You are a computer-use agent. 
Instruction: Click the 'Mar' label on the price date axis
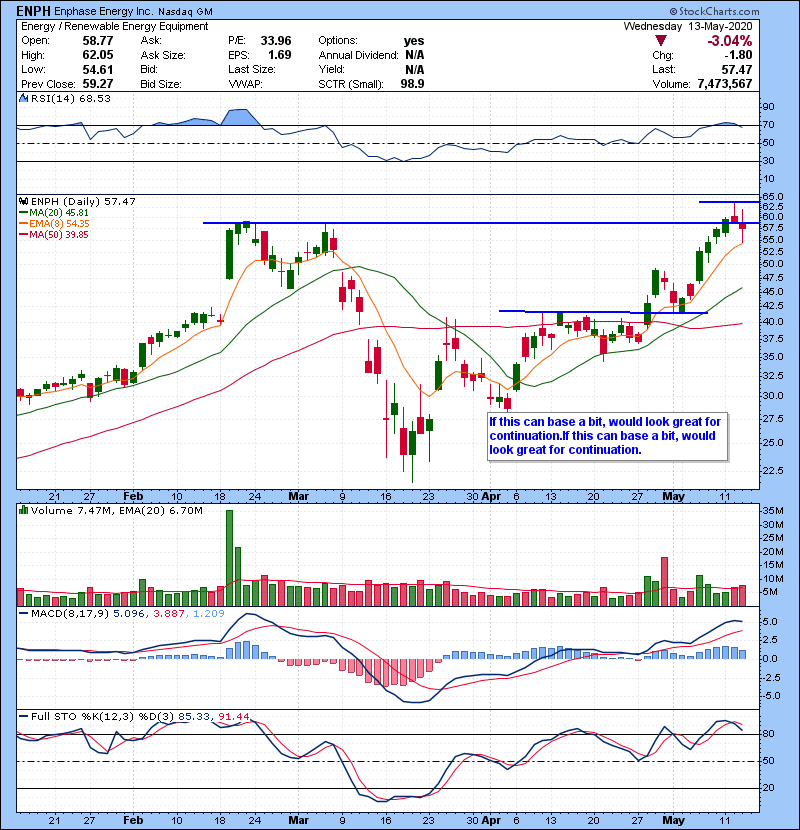[299, 497]
